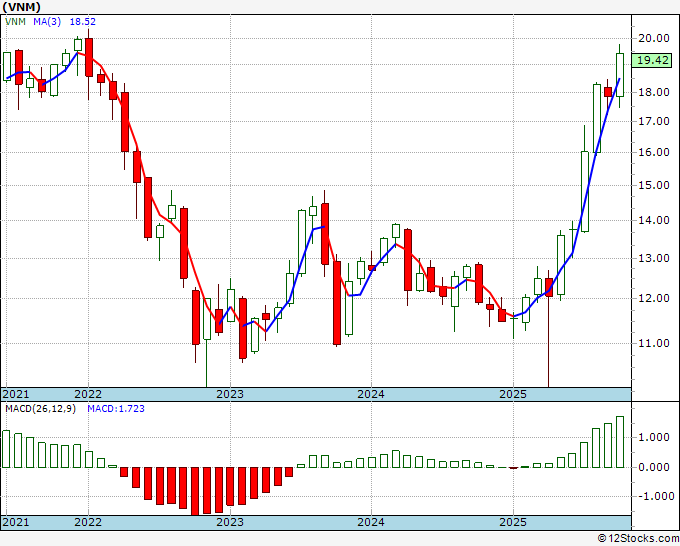The width and height of the screenshot is (680, 546).
Task: Click 2023 on the MACD timeline
Action: tap(230, 522)
